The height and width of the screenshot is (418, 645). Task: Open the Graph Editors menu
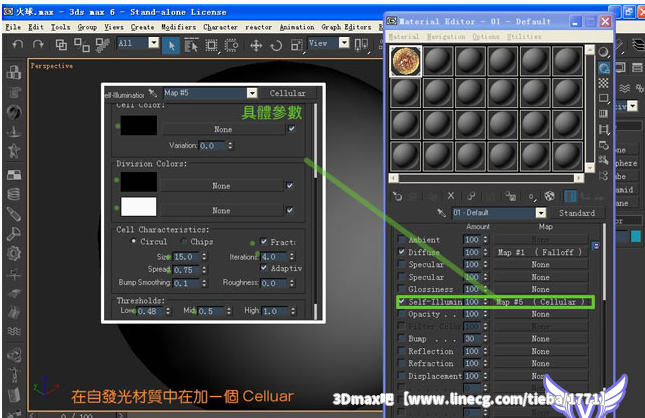[346, 27]
